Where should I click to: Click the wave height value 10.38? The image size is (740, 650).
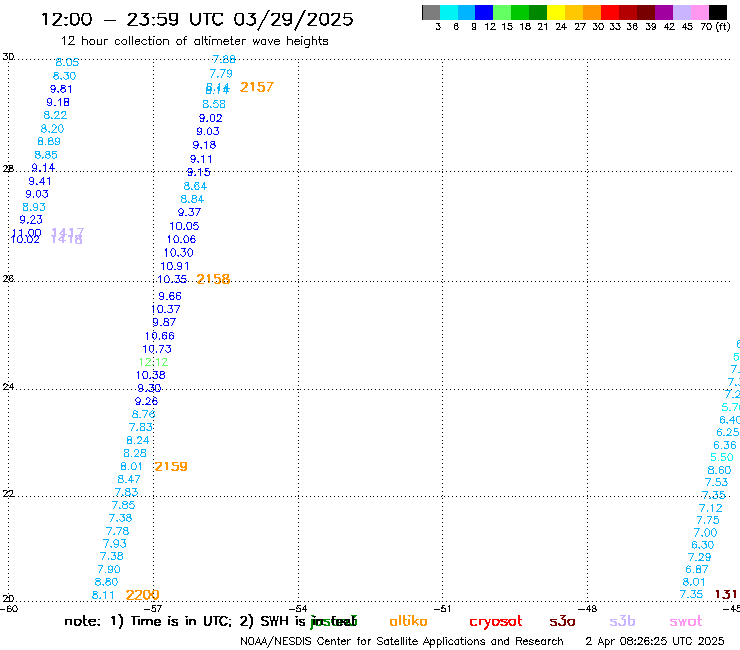[x=151, y=375]
